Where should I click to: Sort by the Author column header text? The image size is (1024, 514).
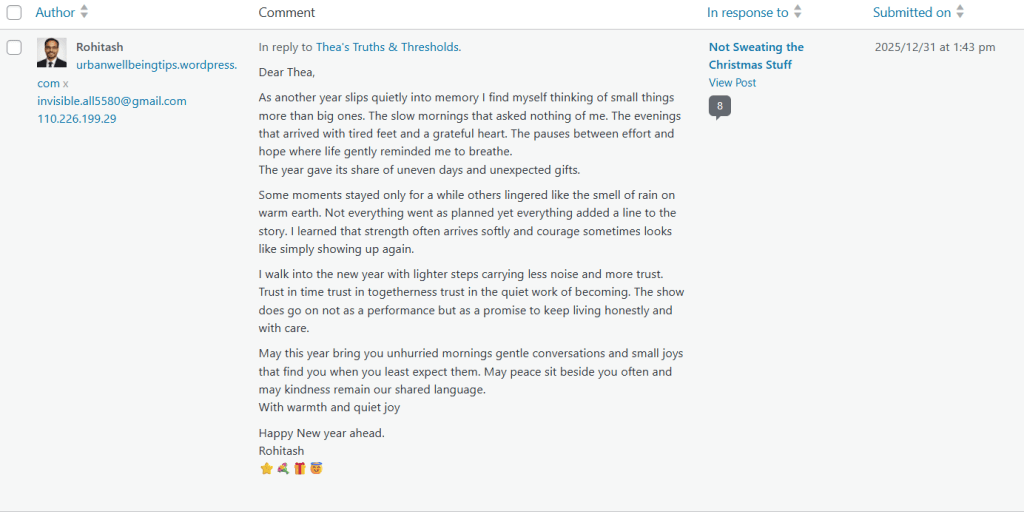(55, 12)
